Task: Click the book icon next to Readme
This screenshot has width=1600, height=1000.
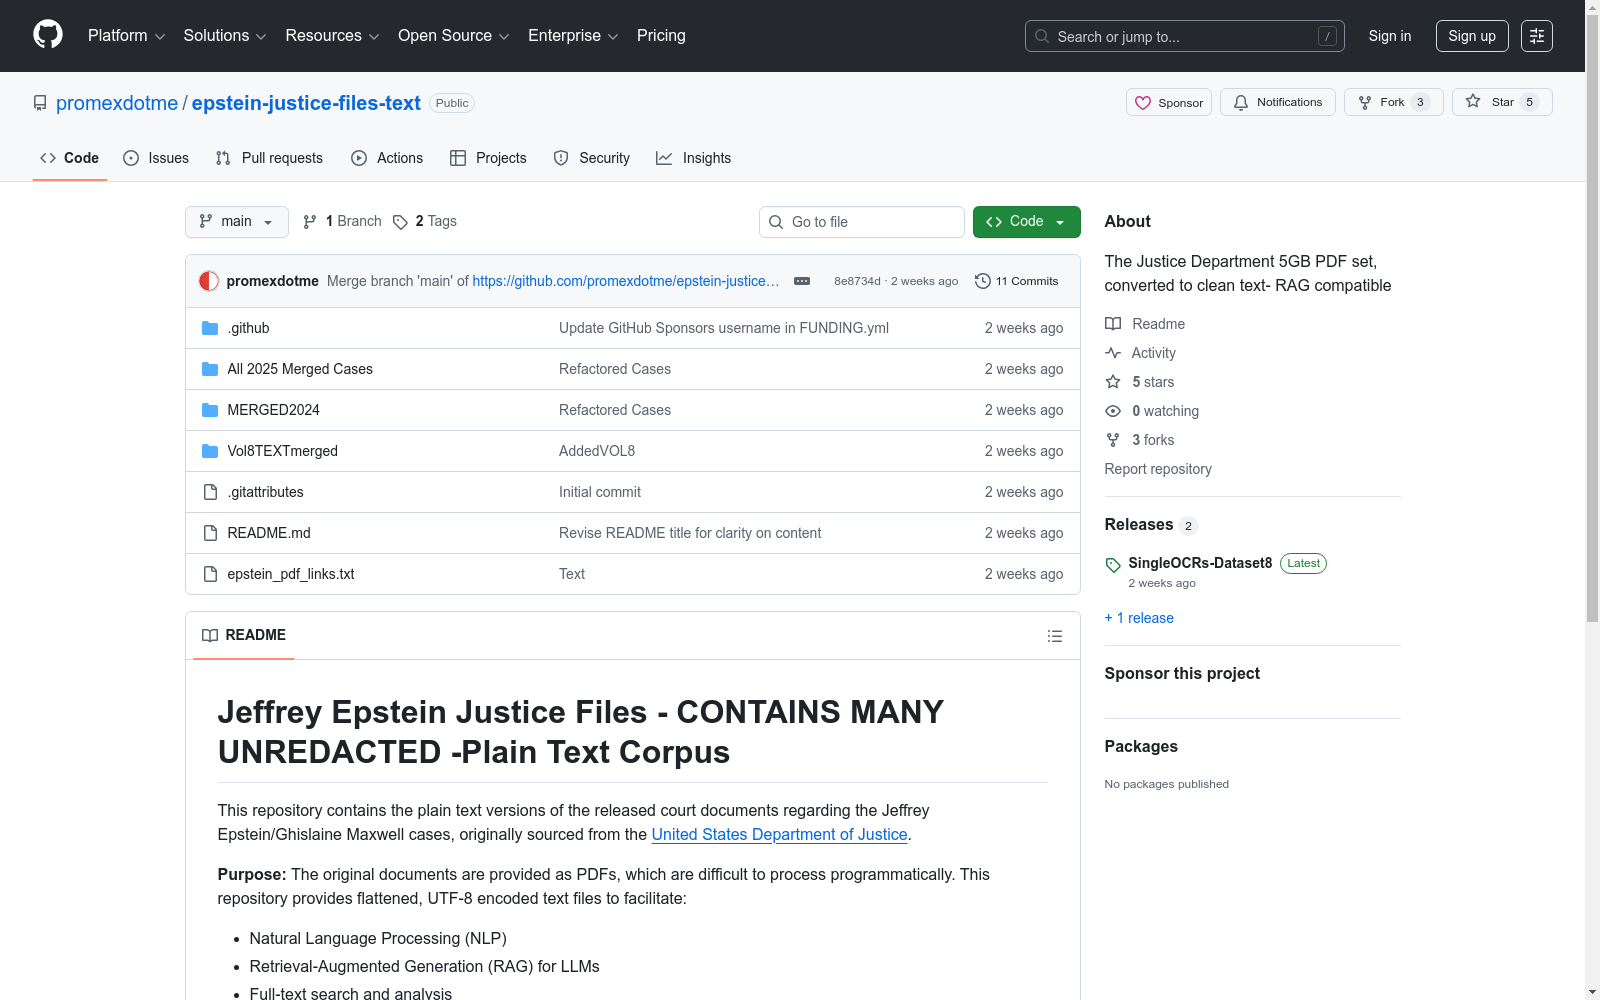Action: tap(1113, 324)
